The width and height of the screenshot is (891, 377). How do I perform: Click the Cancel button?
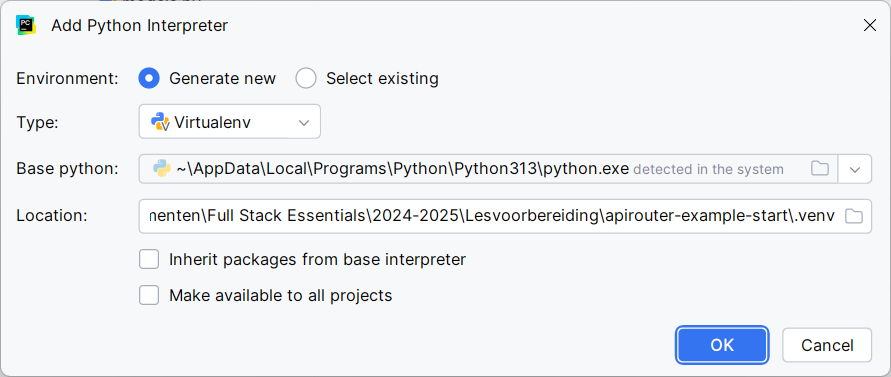pyautogui.click(x=827, y=345)
